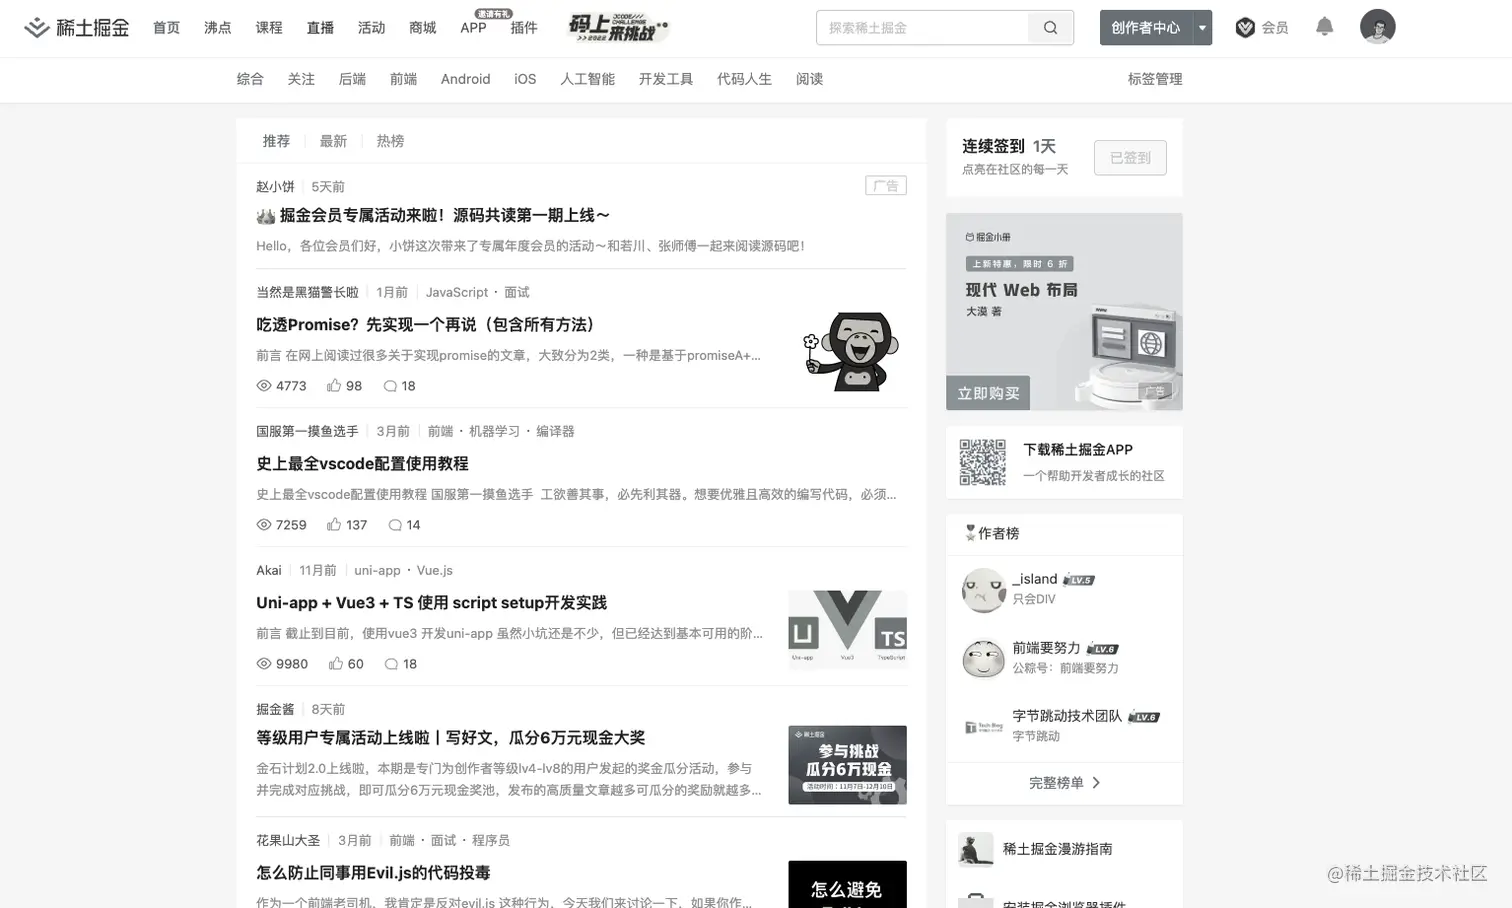
Task: Click the 已签到 button
Action: tap(1130, 158)
